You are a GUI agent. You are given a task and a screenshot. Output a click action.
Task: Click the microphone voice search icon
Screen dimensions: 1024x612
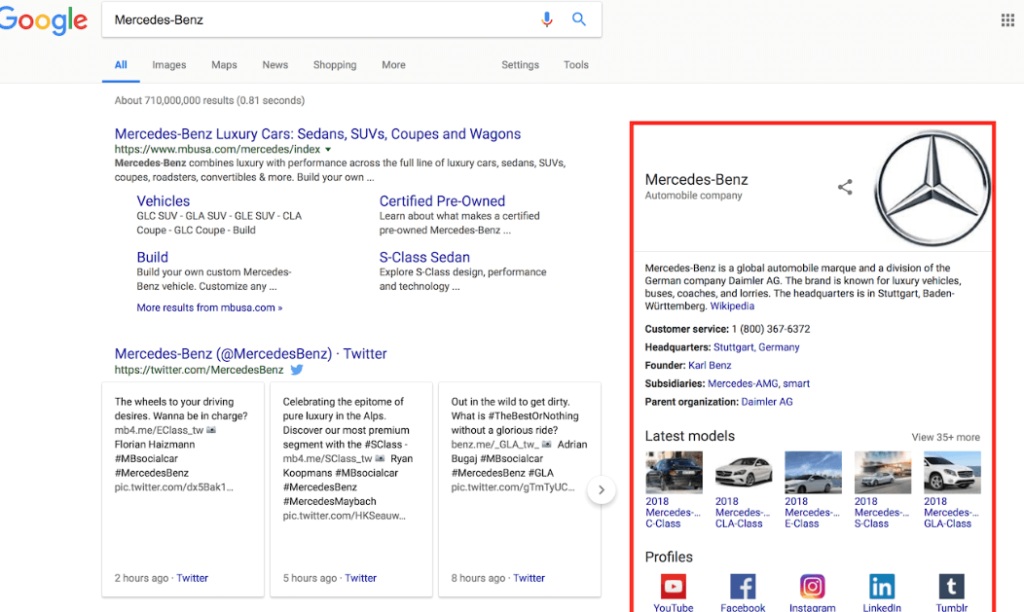point(547,20)
